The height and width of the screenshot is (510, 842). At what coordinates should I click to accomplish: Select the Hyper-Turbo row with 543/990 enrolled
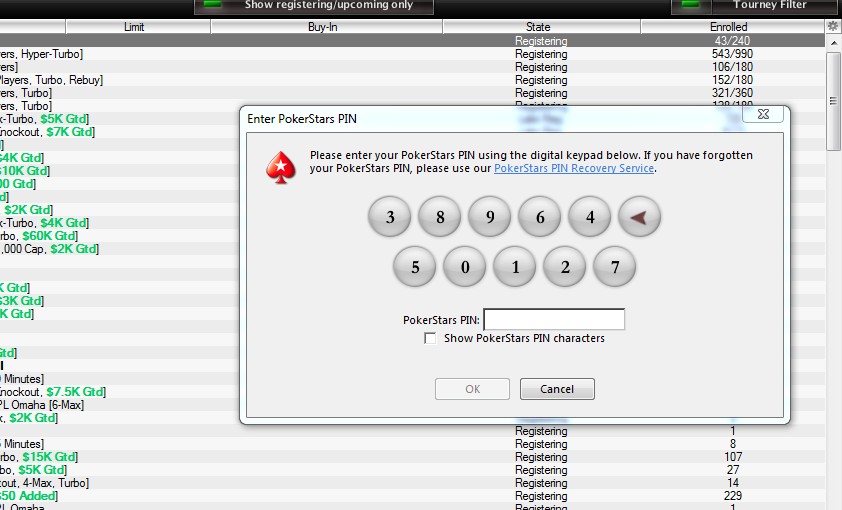coord(412,54)
